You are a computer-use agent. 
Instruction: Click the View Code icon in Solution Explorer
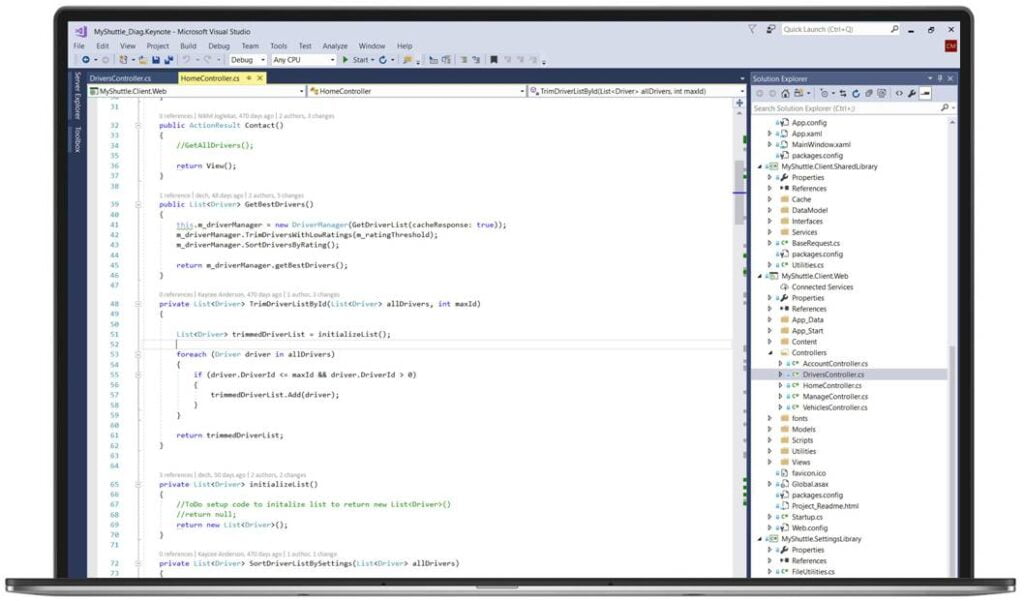click(899, 93)
